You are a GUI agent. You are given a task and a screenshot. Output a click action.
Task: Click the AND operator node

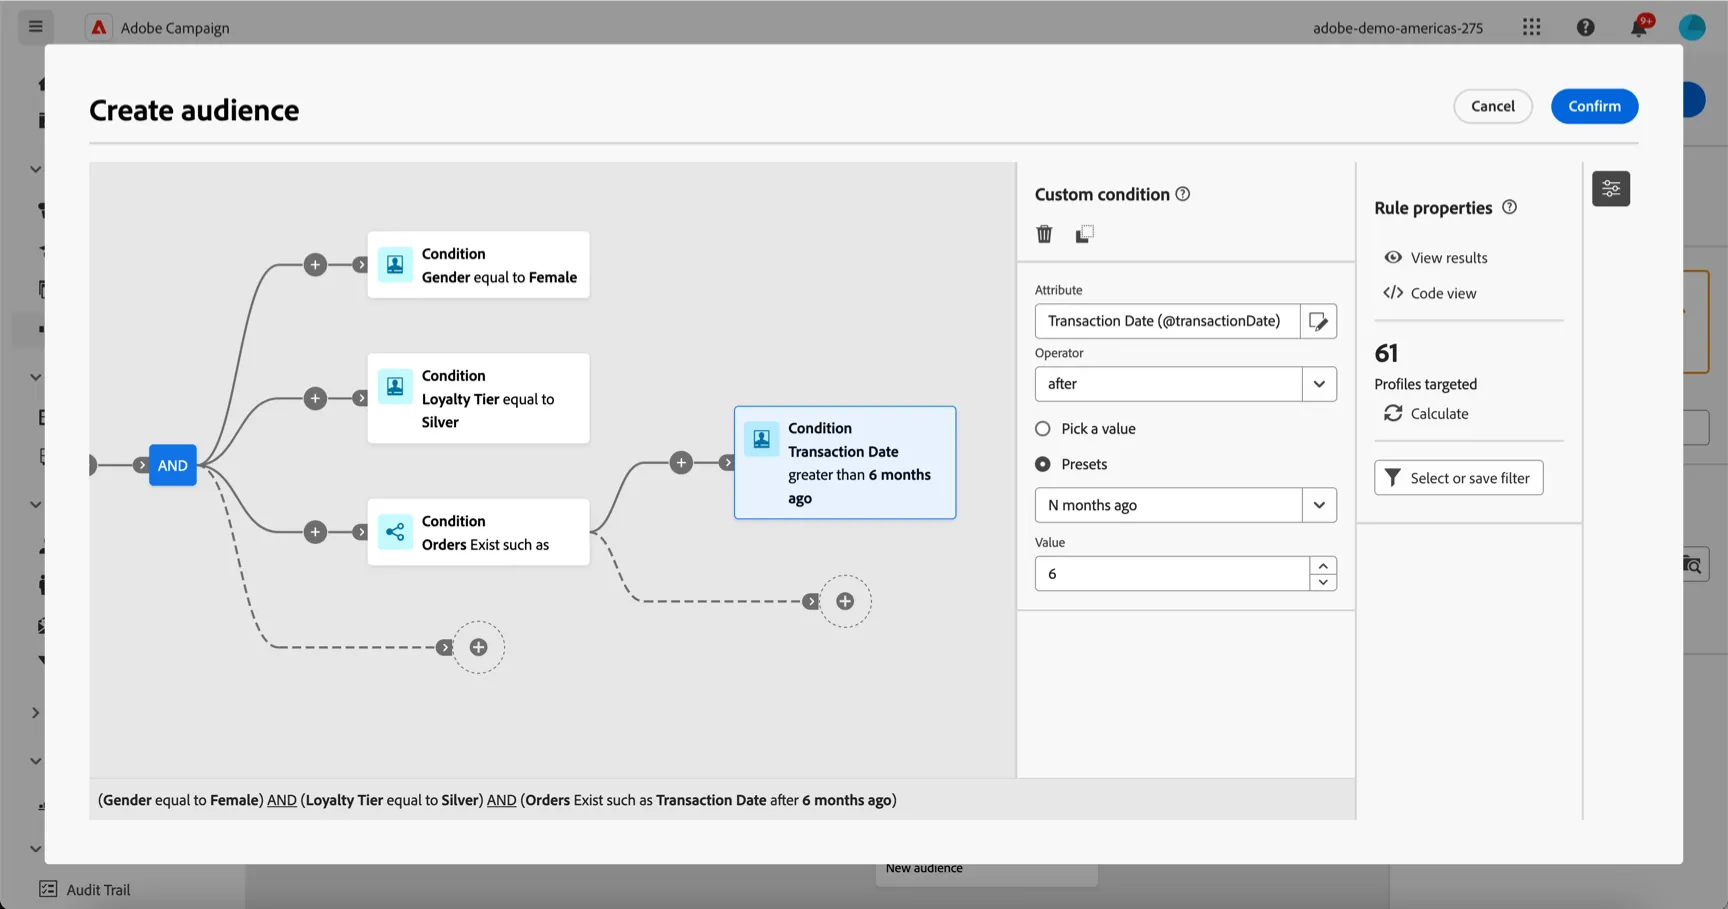pos(173,465)
